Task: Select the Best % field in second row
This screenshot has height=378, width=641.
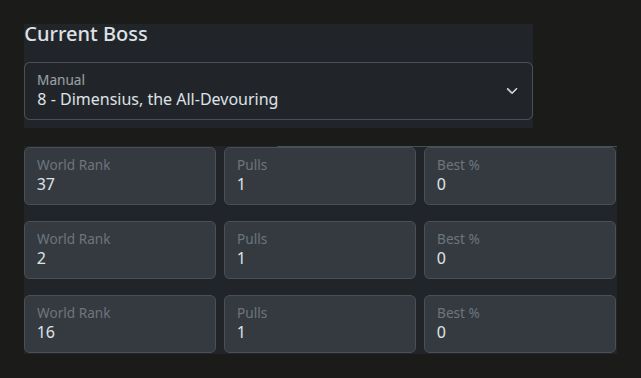Action: 520,250
